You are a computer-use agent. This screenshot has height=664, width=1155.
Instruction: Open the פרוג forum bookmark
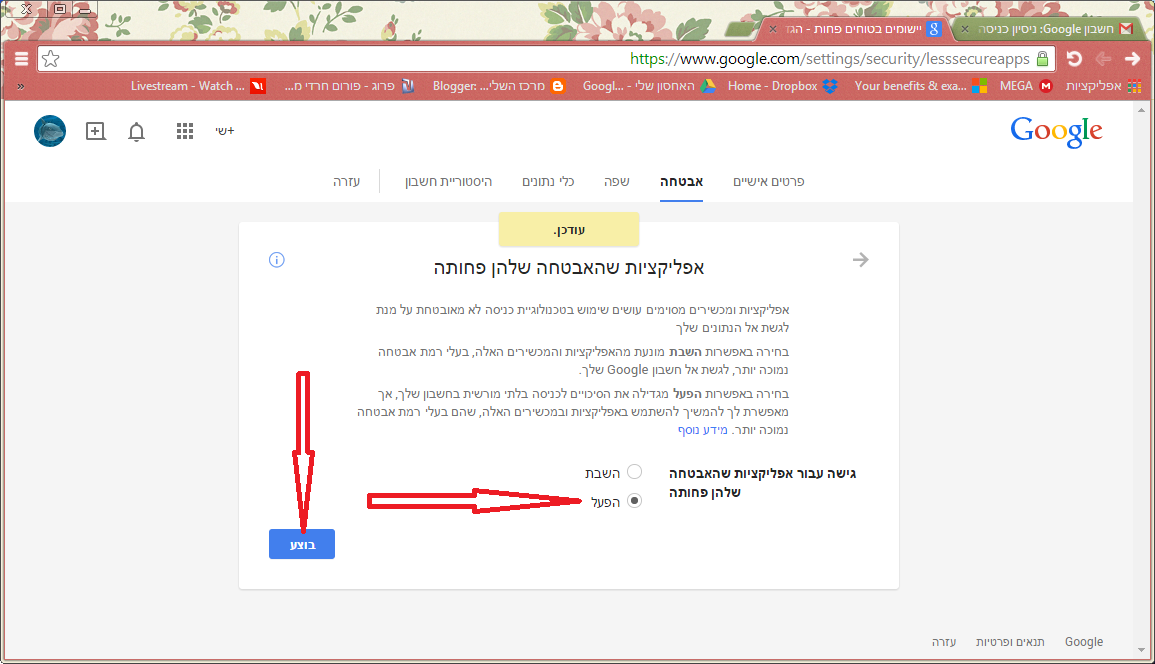350,86
